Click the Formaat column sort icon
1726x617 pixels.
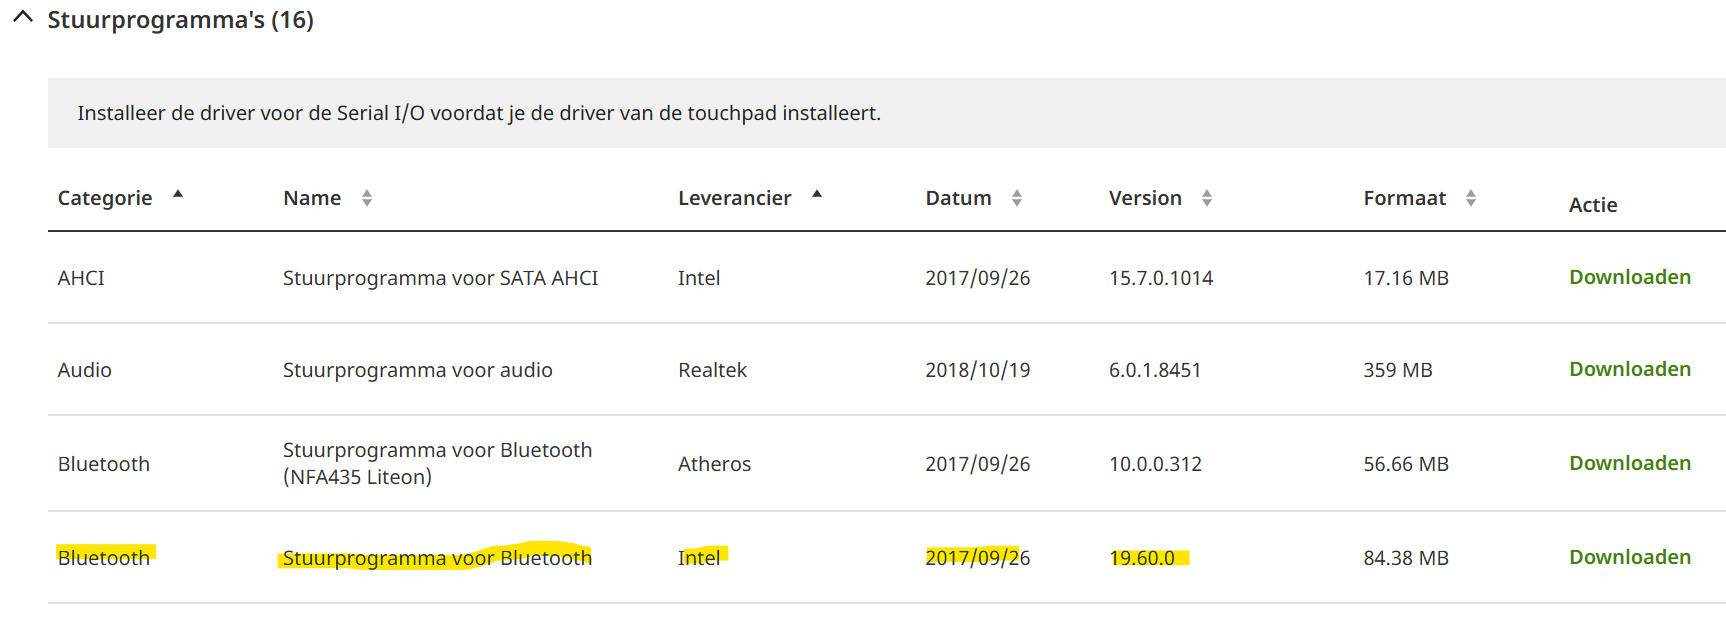[x=1471, y=198]
